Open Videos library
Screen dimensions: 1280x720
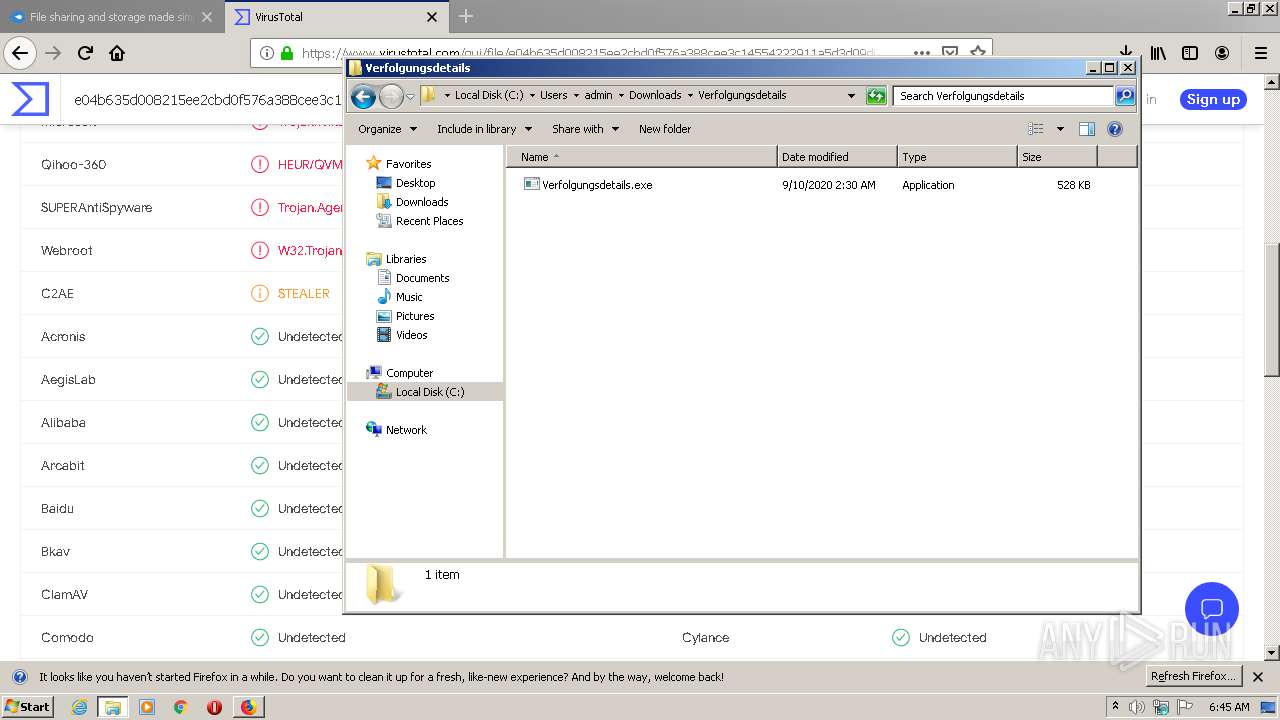click(x=411, y=335)
